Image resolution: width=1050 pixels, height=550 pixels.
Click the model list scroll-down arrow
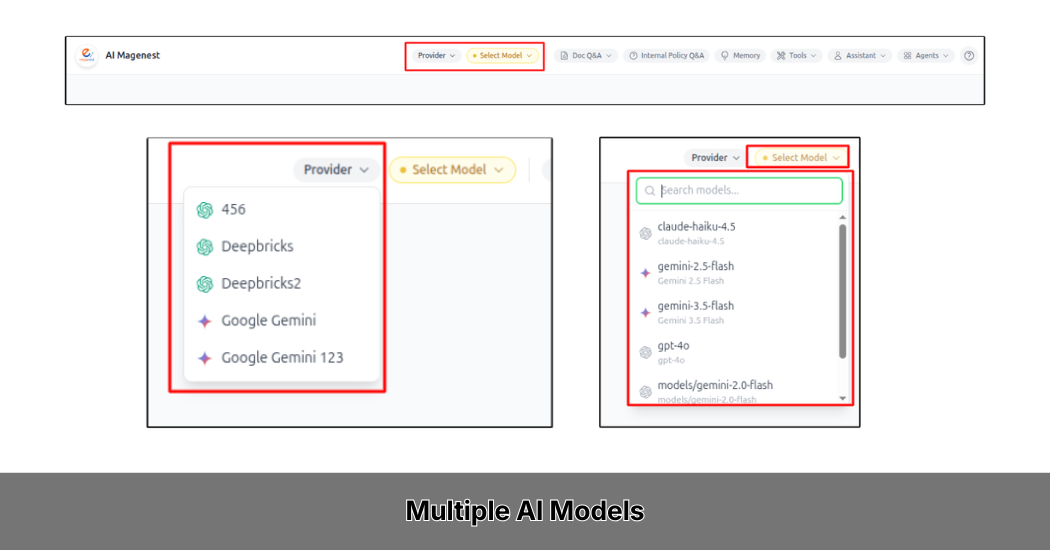pos(842,398)
